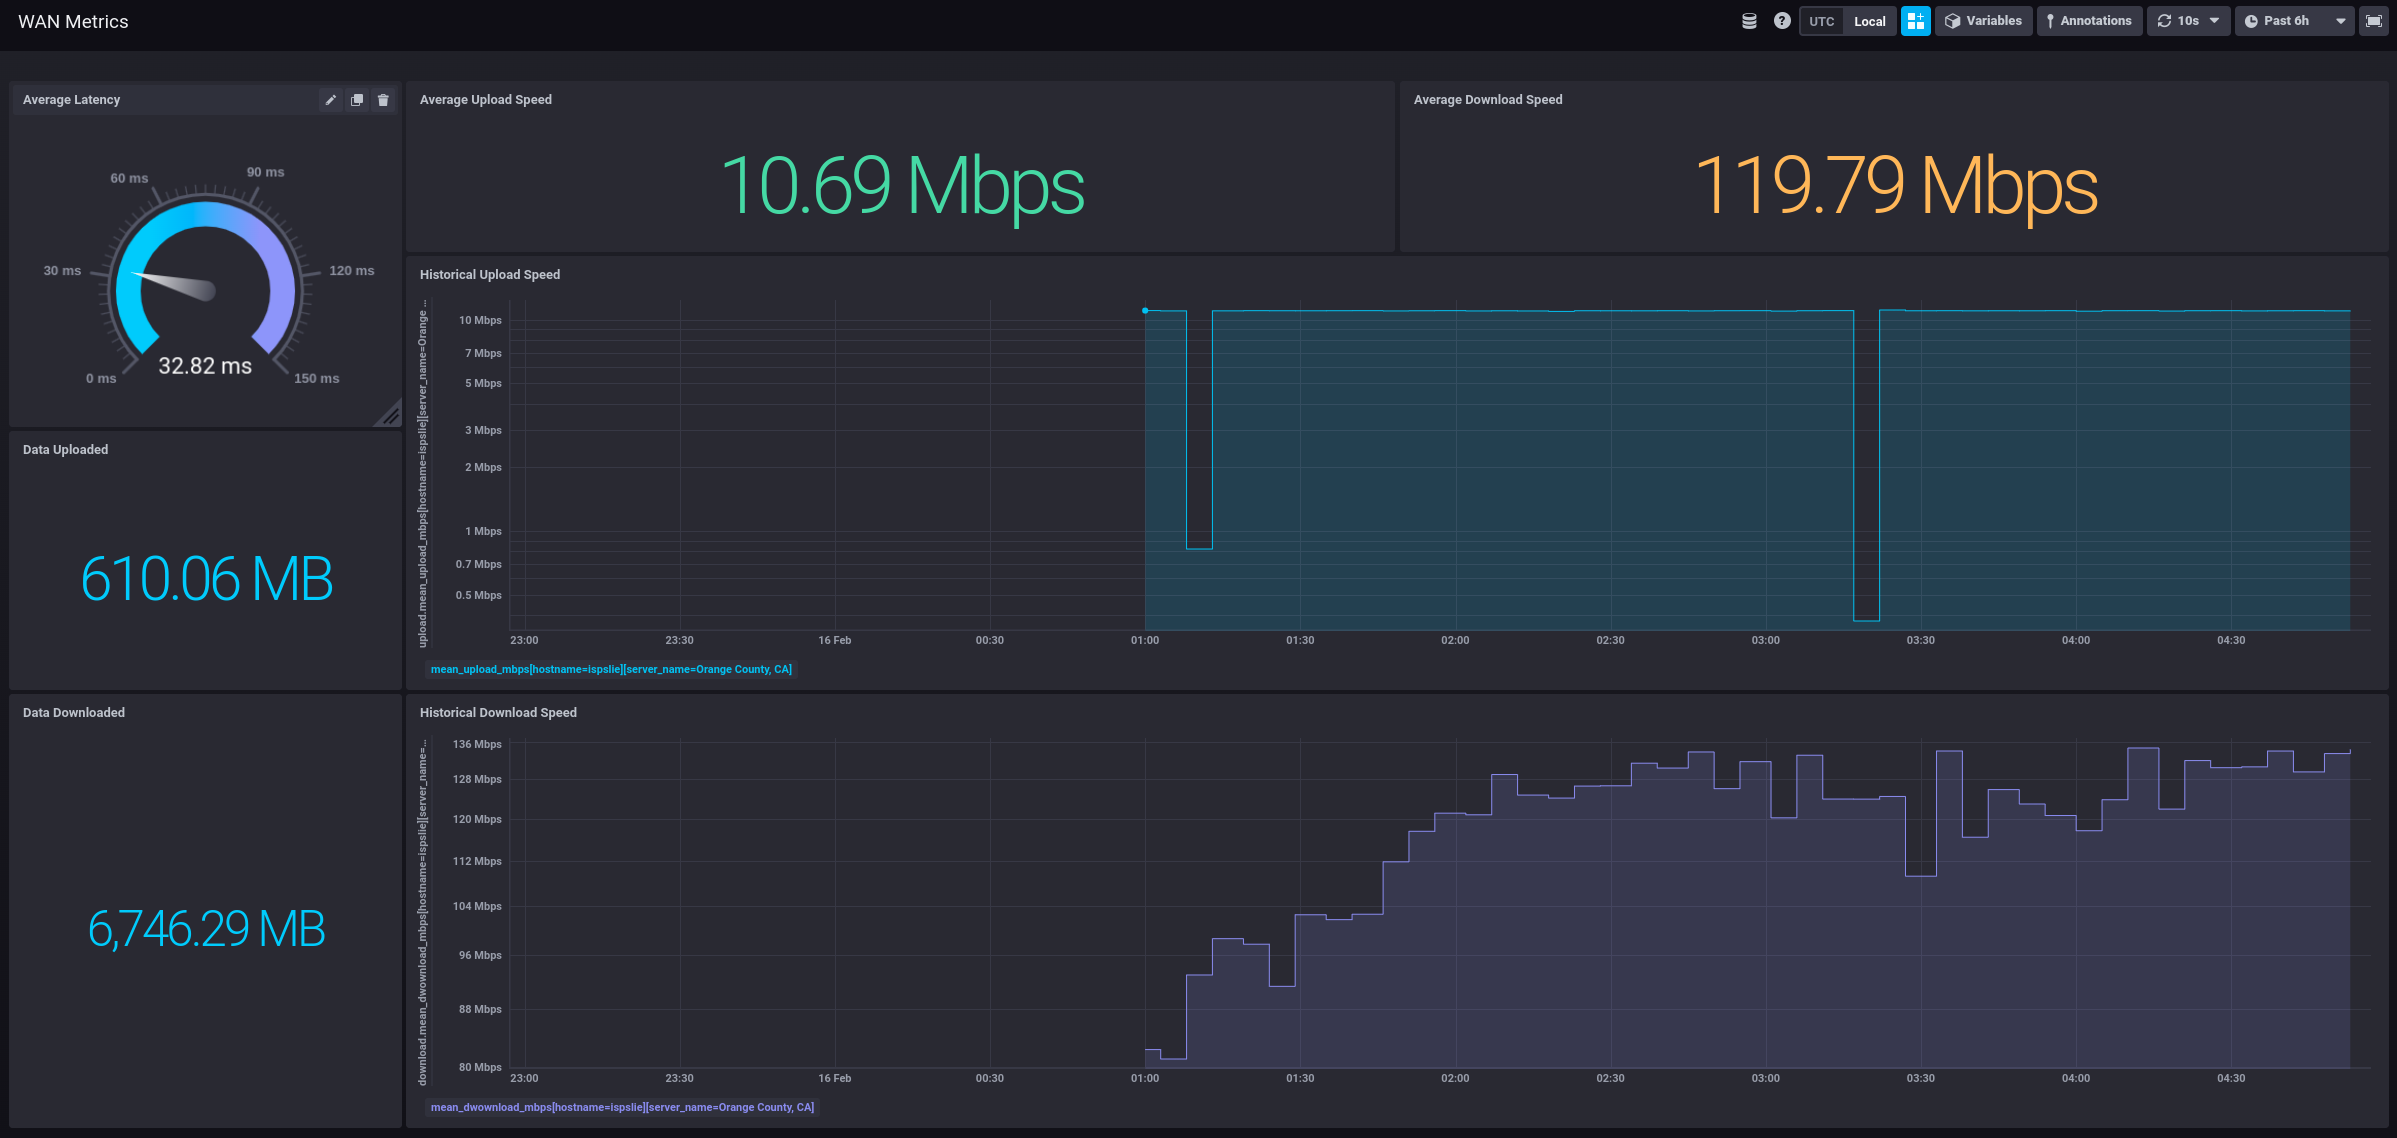Viewport: 2397px width, 1138px height.
Task: Open the 10s auto-refresh dropdown
Action: [2188, 21]
